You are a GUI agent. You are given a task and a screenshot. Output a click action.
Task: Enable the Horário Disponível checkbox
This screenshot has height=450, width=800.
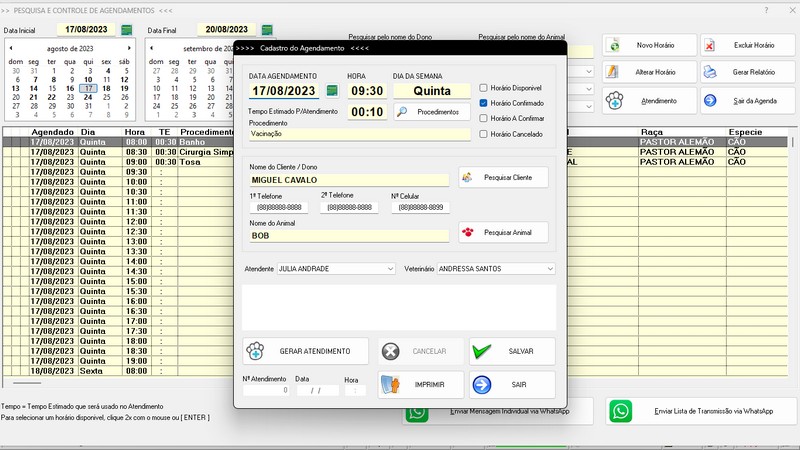pyautogui.click(x=484, y=87)
